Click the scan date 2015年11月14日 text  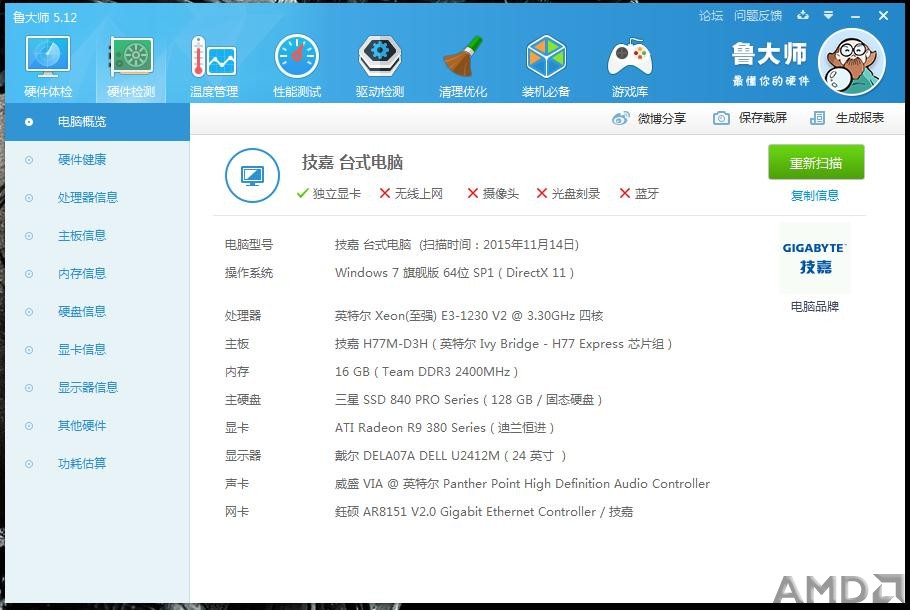pyautogui.click(x=528, y=245)
